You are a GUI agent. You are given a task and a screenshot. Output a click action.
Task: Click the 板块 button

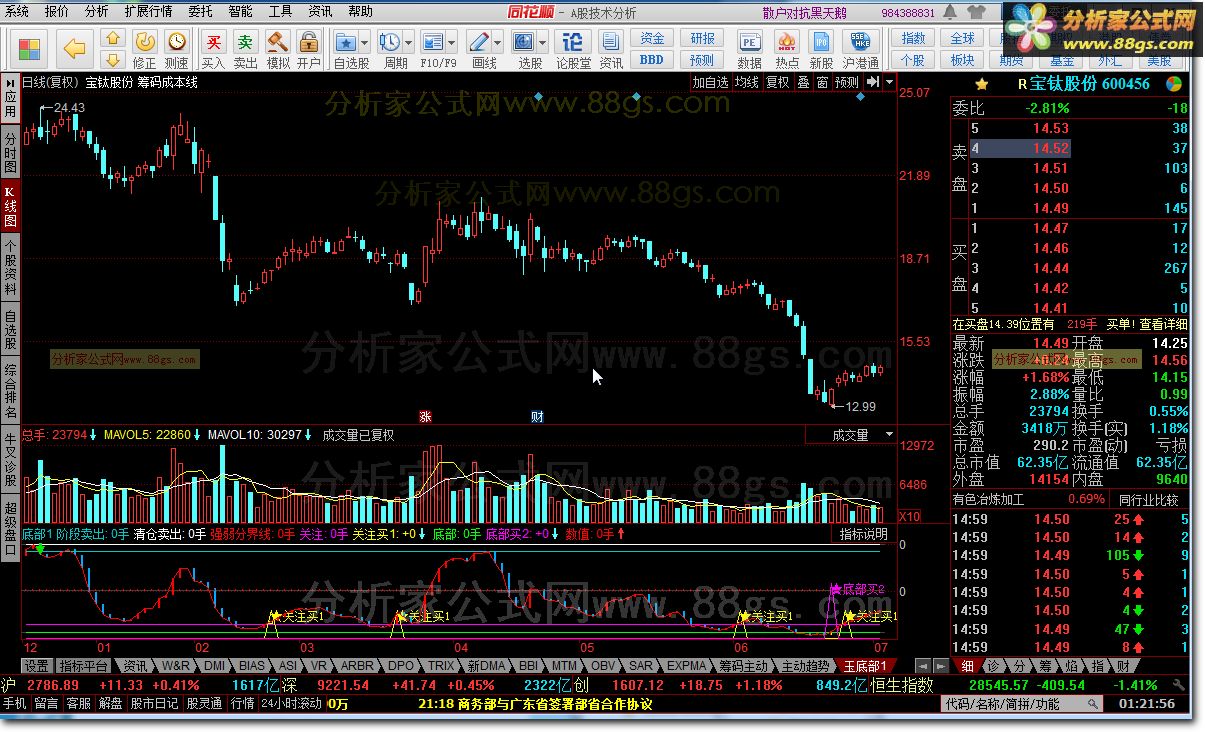[x=962, y=59]
